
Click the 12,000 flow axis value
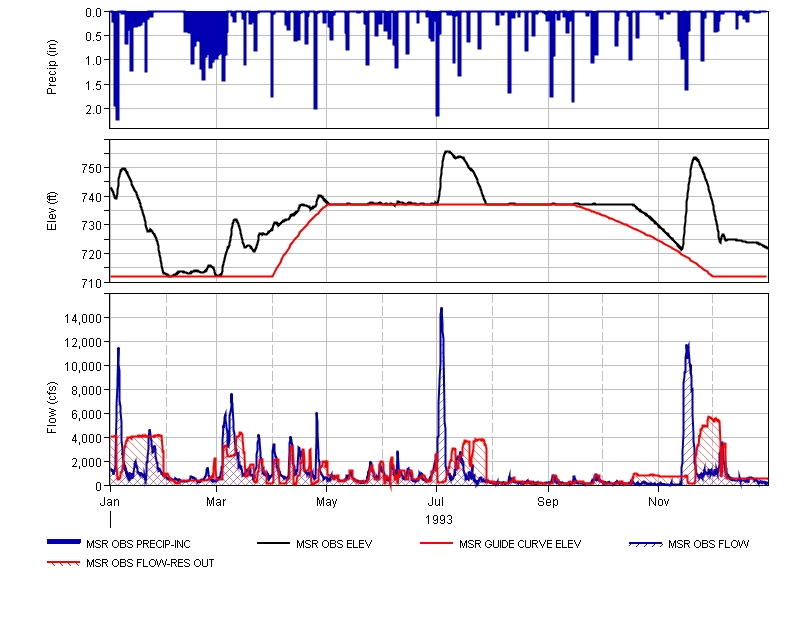point(83,343)
